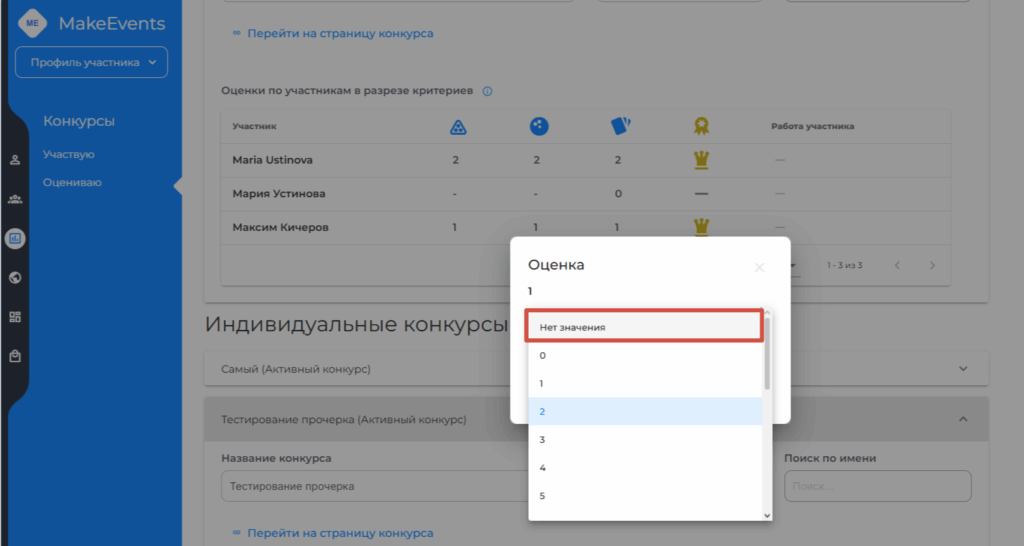1024x546 pixels.
Task: Click the score dropdown scrollbar
Action: [x=767, y=353]
